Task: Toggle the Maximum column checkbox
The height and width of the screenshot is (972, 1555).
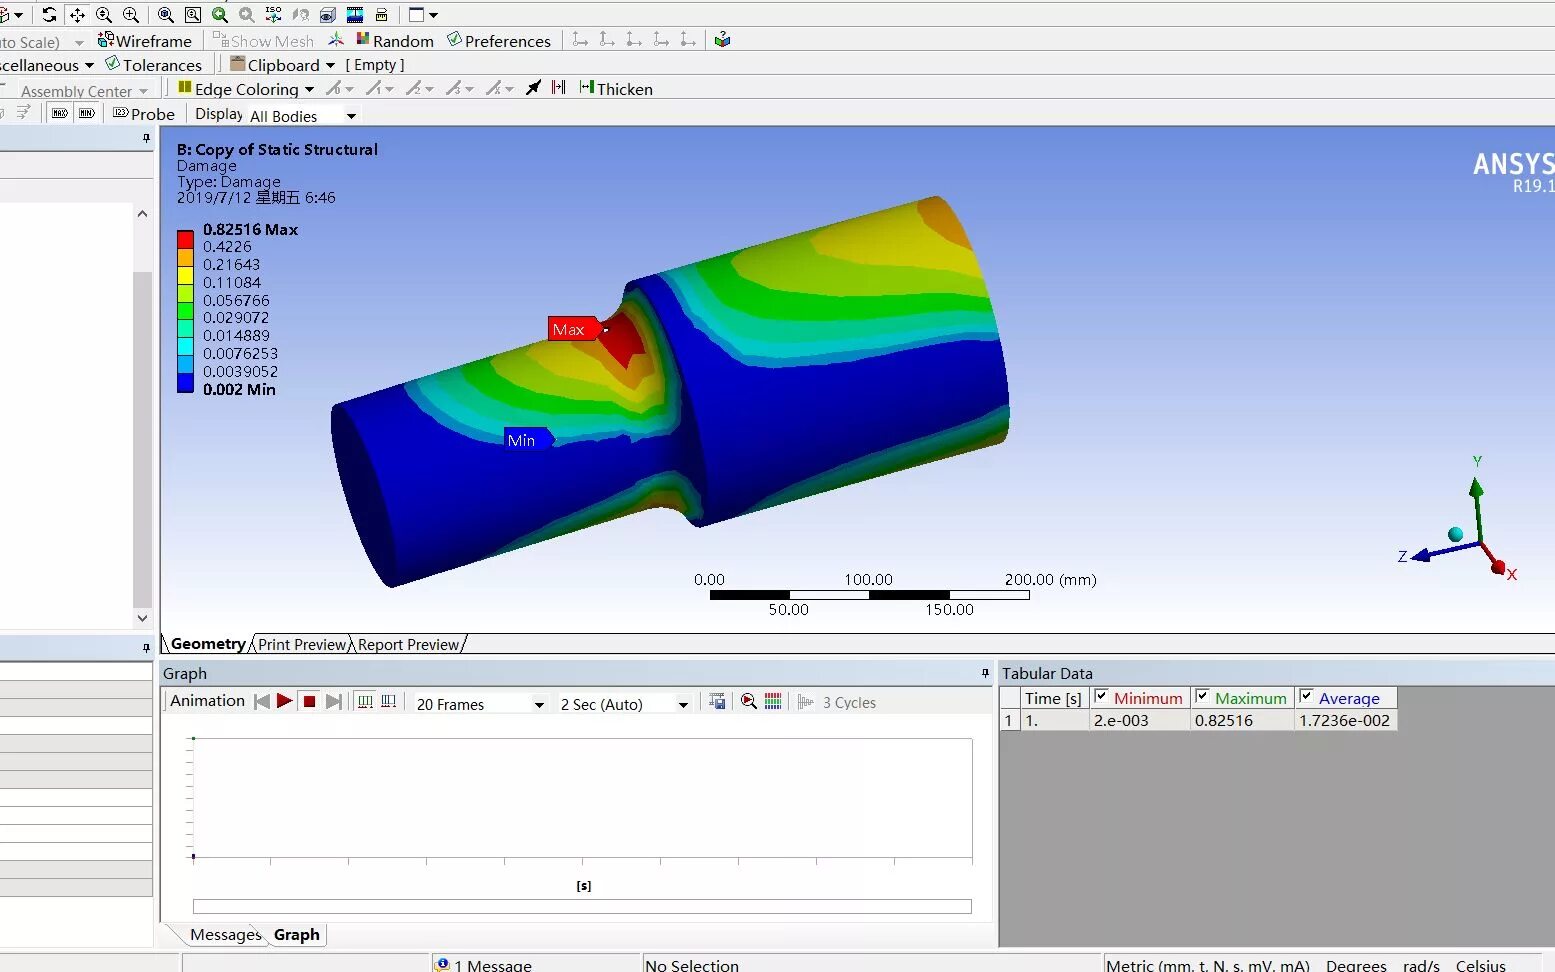Action: click(1203, 697)
